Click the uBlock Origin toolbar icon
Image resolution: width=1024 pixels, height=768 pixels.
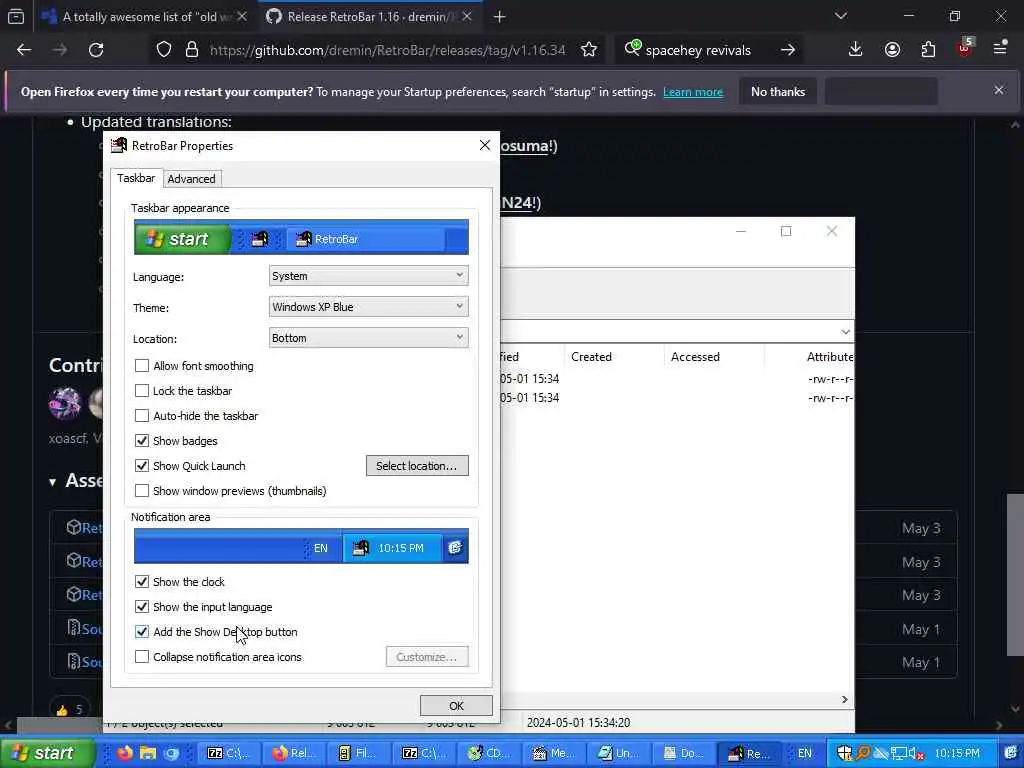(x=965, y=48)
